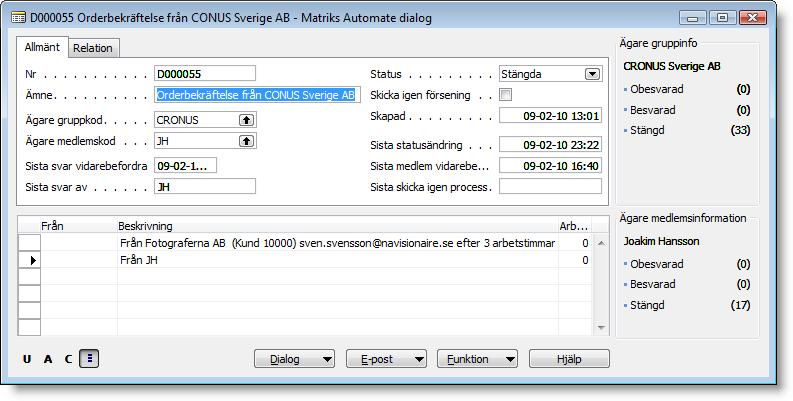This screenshot has width=793, height=401.
Task: Click the Sista svar av field
Action: (205, 187)
